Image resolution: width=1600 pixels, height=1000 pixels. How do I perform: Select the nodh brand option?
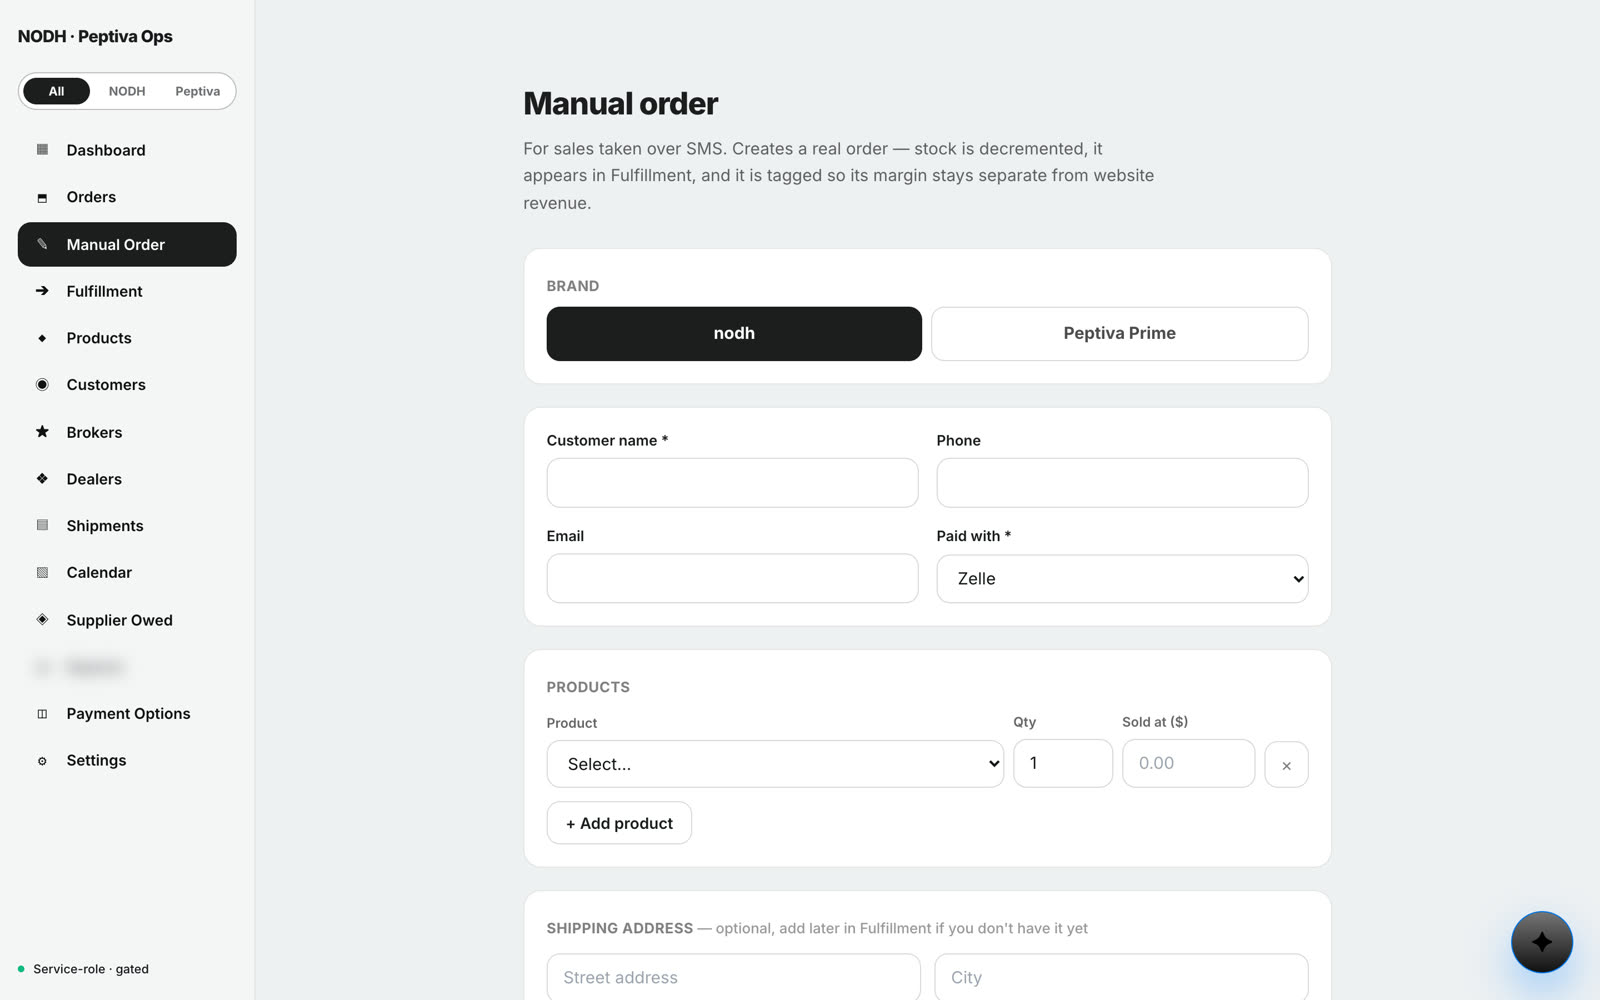click(734, 334)
